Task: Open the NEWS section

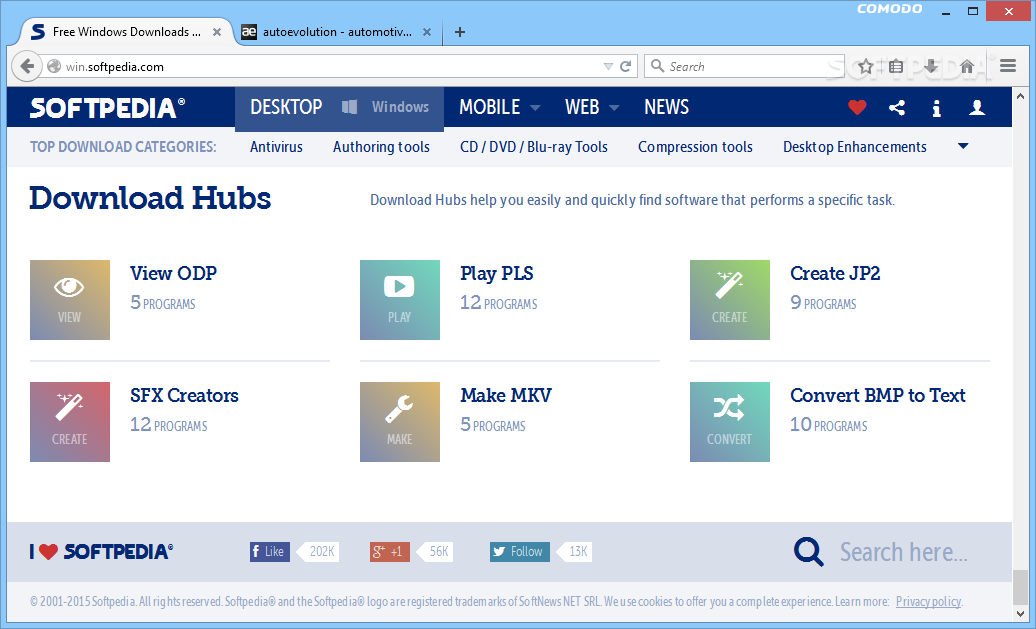Action: tap(666, 107)
